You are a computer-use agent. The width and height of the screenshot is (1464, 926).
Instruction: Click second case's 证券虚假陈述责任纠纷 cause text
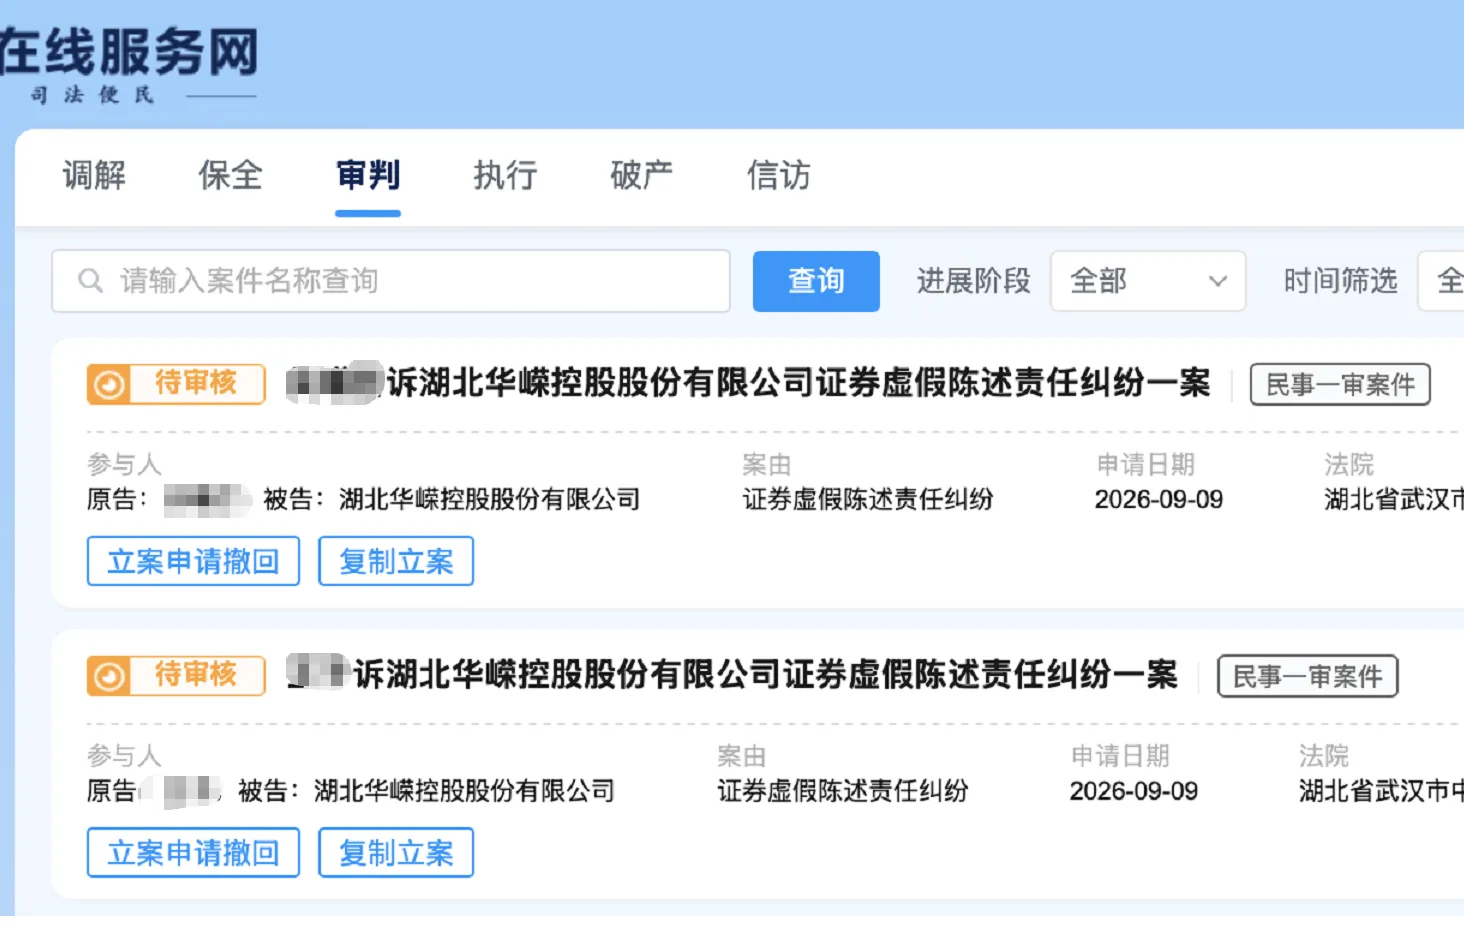(x=843, y=791)
